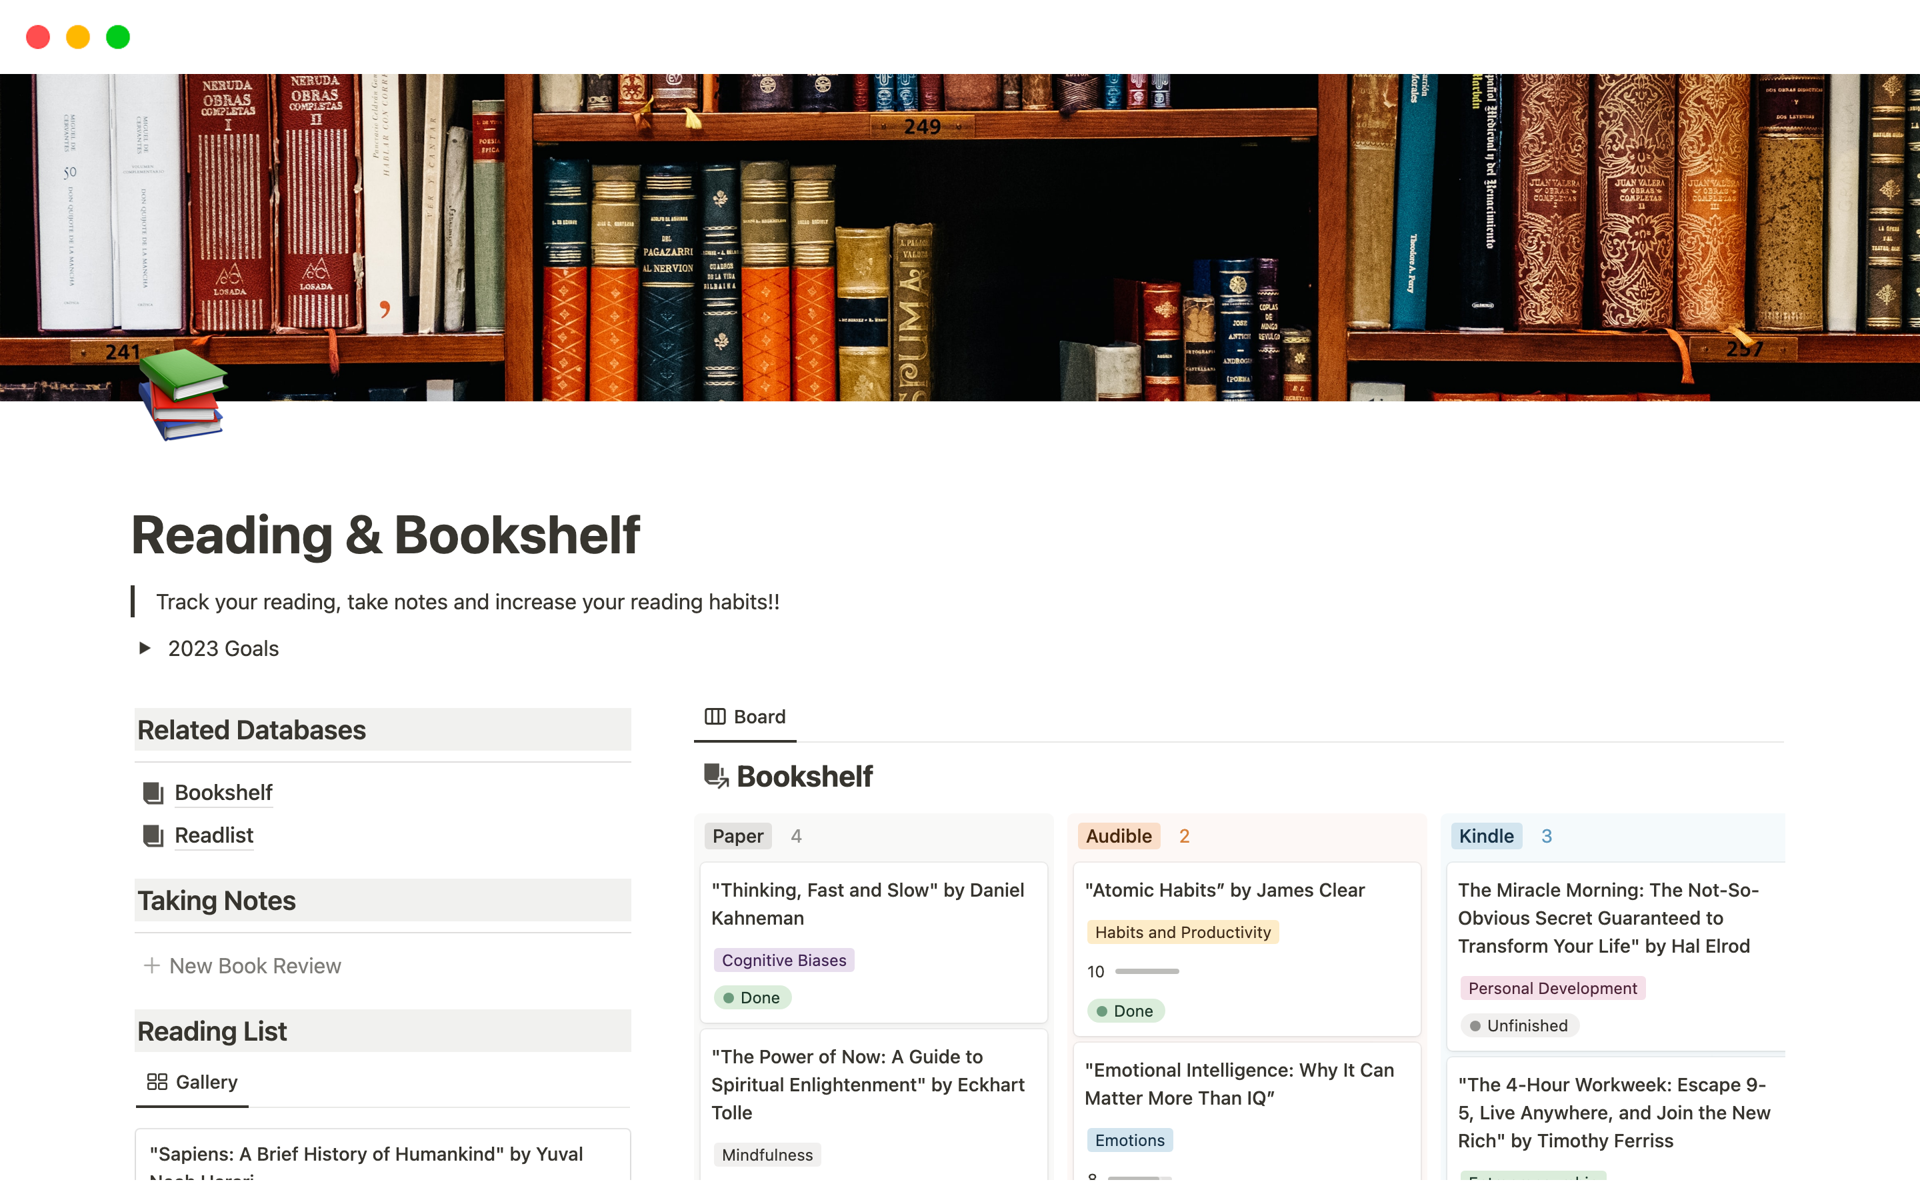Toggle Done status on Thinking Fast and Slow
The height and width of the screenshot is (1200, 1920).
point(752,997)
